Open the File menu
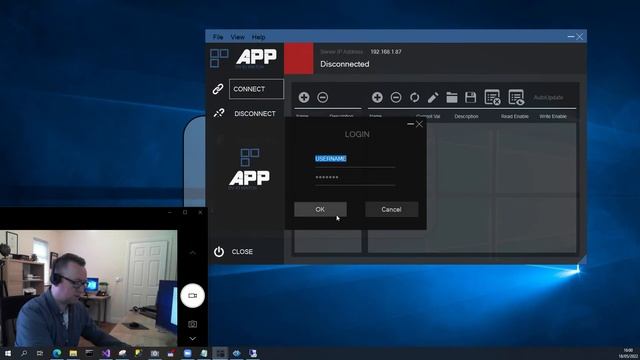640x360 pixels. coord(218,37)
